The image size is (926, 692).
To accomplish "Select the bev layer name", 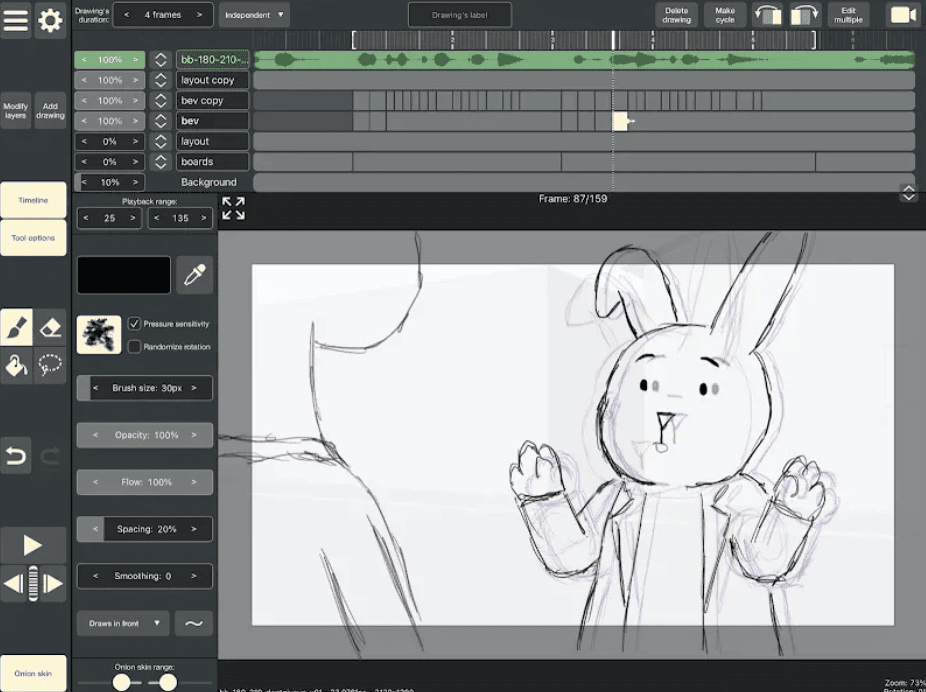I will click(x=212, y=121).
